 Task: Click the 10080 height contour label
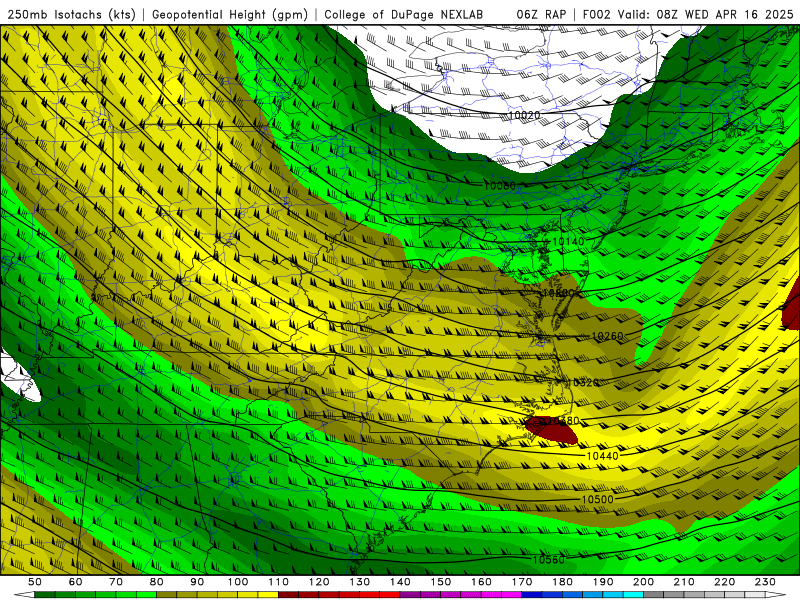499,186
